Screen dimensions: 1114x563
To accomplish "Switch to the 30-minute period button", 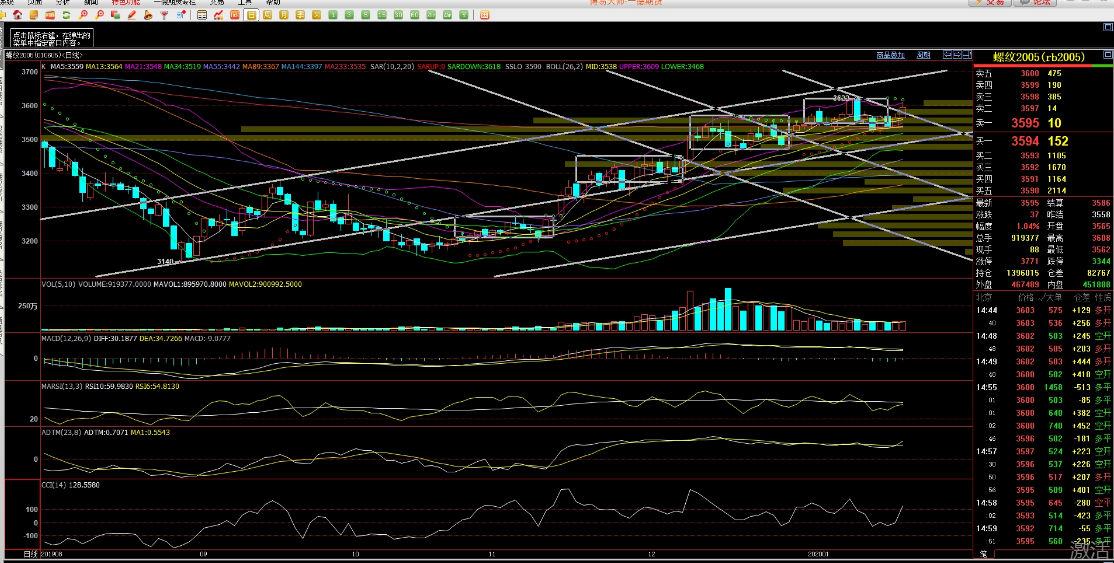I will pos(398,14).
